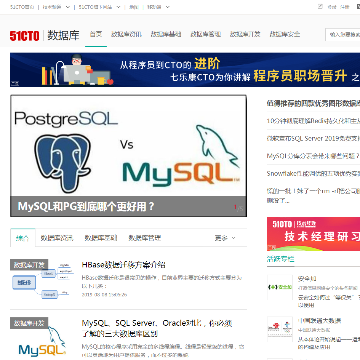Expand the 技术频道 dropdown in top bar
The width and height of the screenshot is (360, 360).
(56, 7)
